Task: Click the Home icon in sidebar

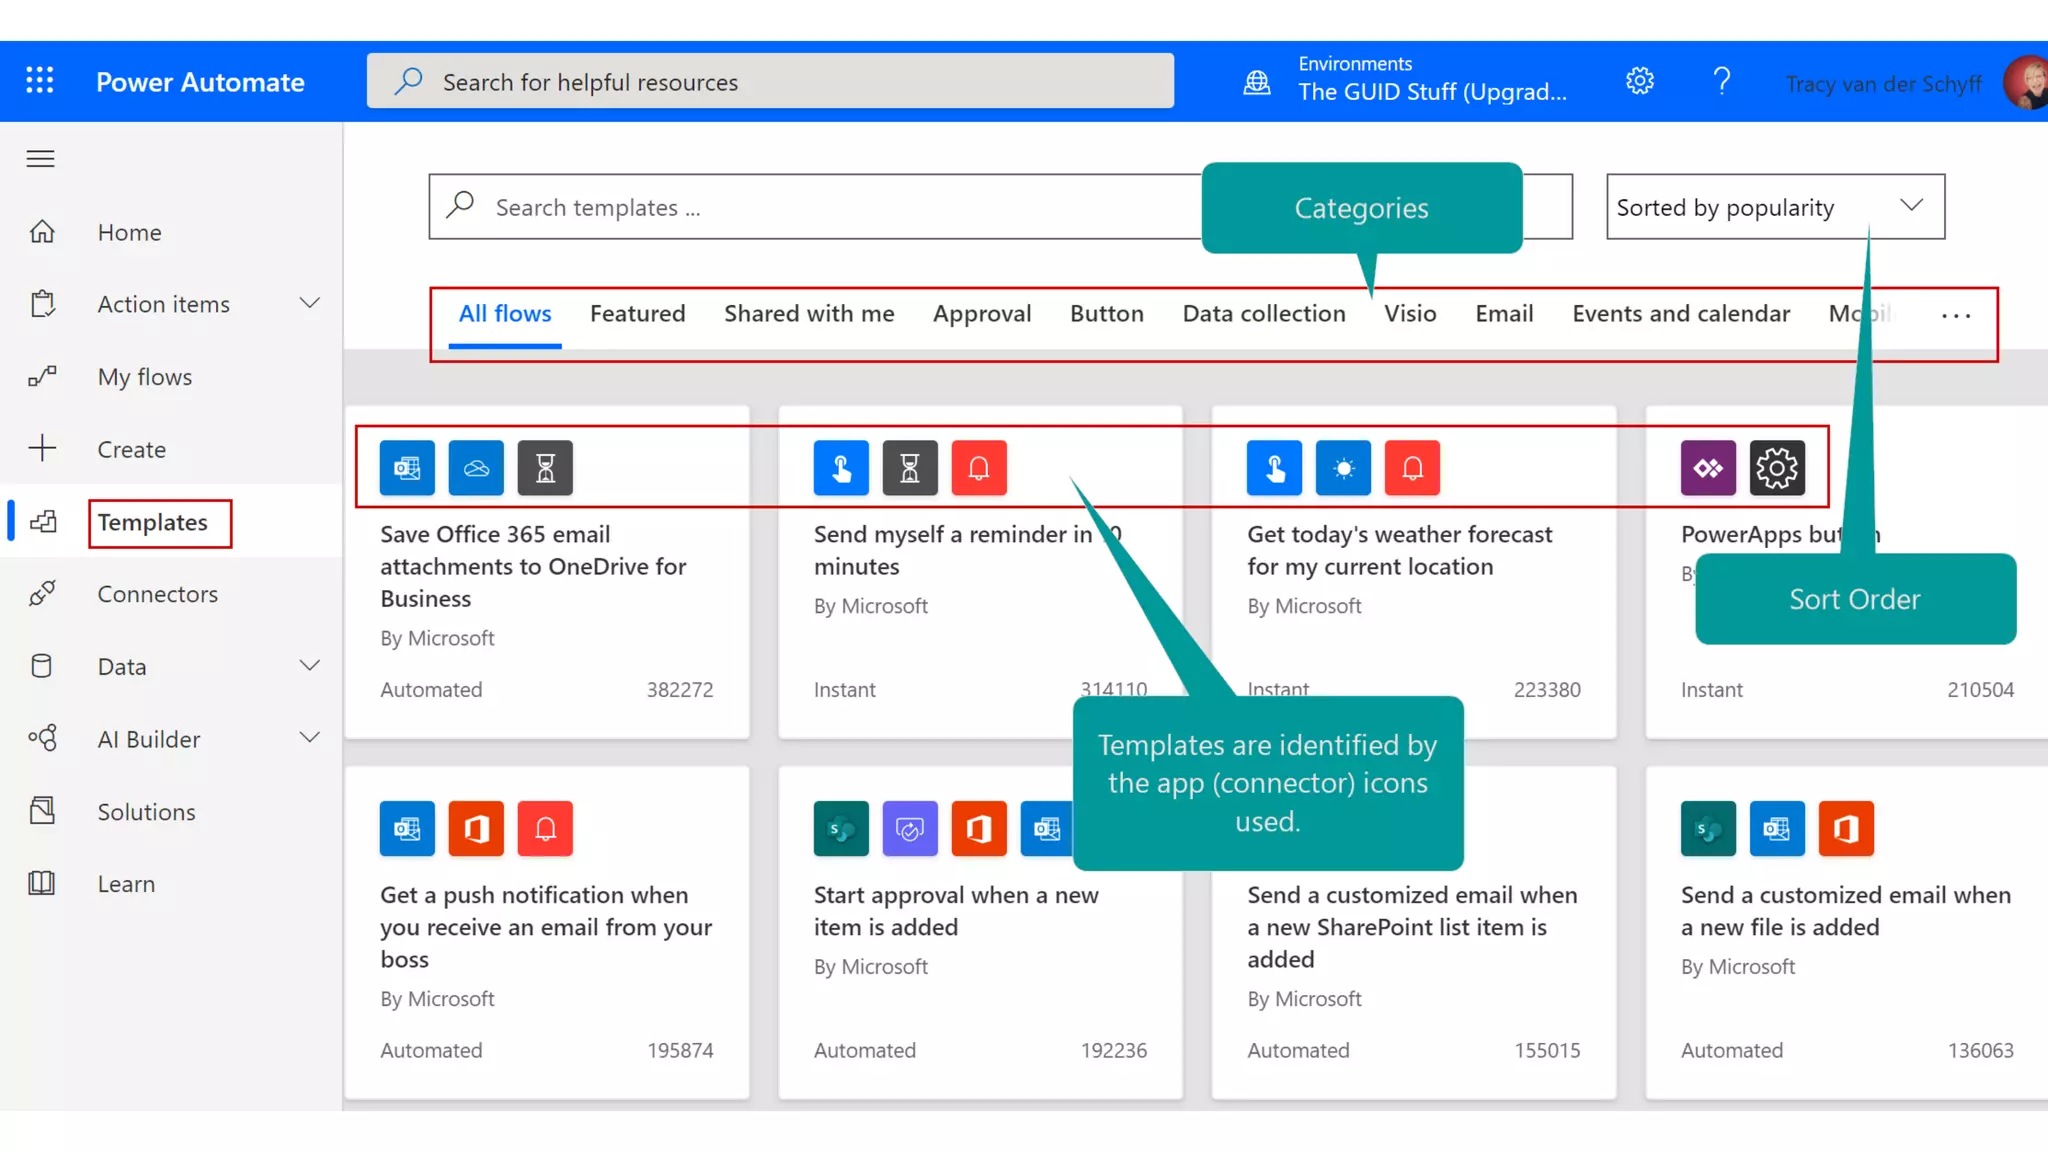Action: point(42,232)
